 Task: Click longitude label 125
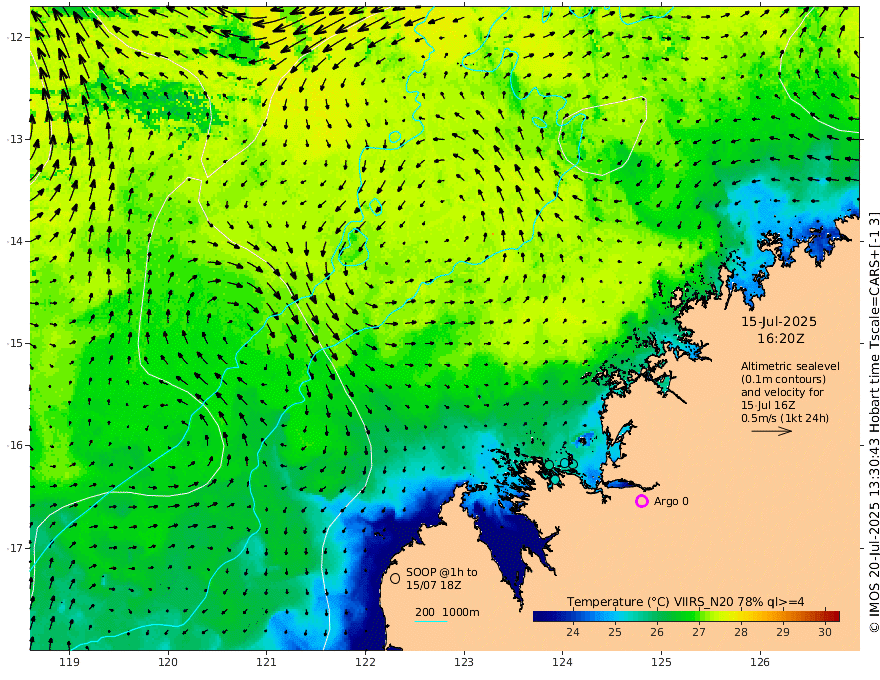pos(661,662)
